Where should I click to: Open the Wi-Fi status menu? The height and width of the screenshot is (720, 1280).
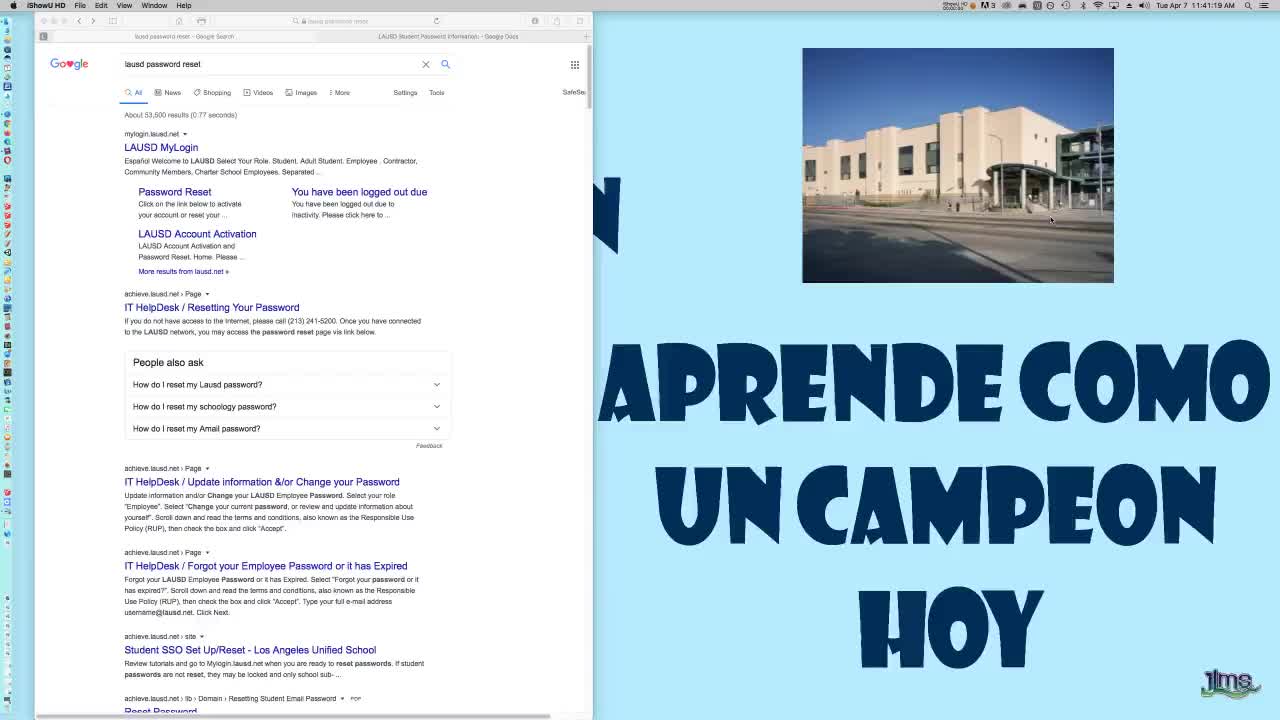click(x=1098, y=5)
